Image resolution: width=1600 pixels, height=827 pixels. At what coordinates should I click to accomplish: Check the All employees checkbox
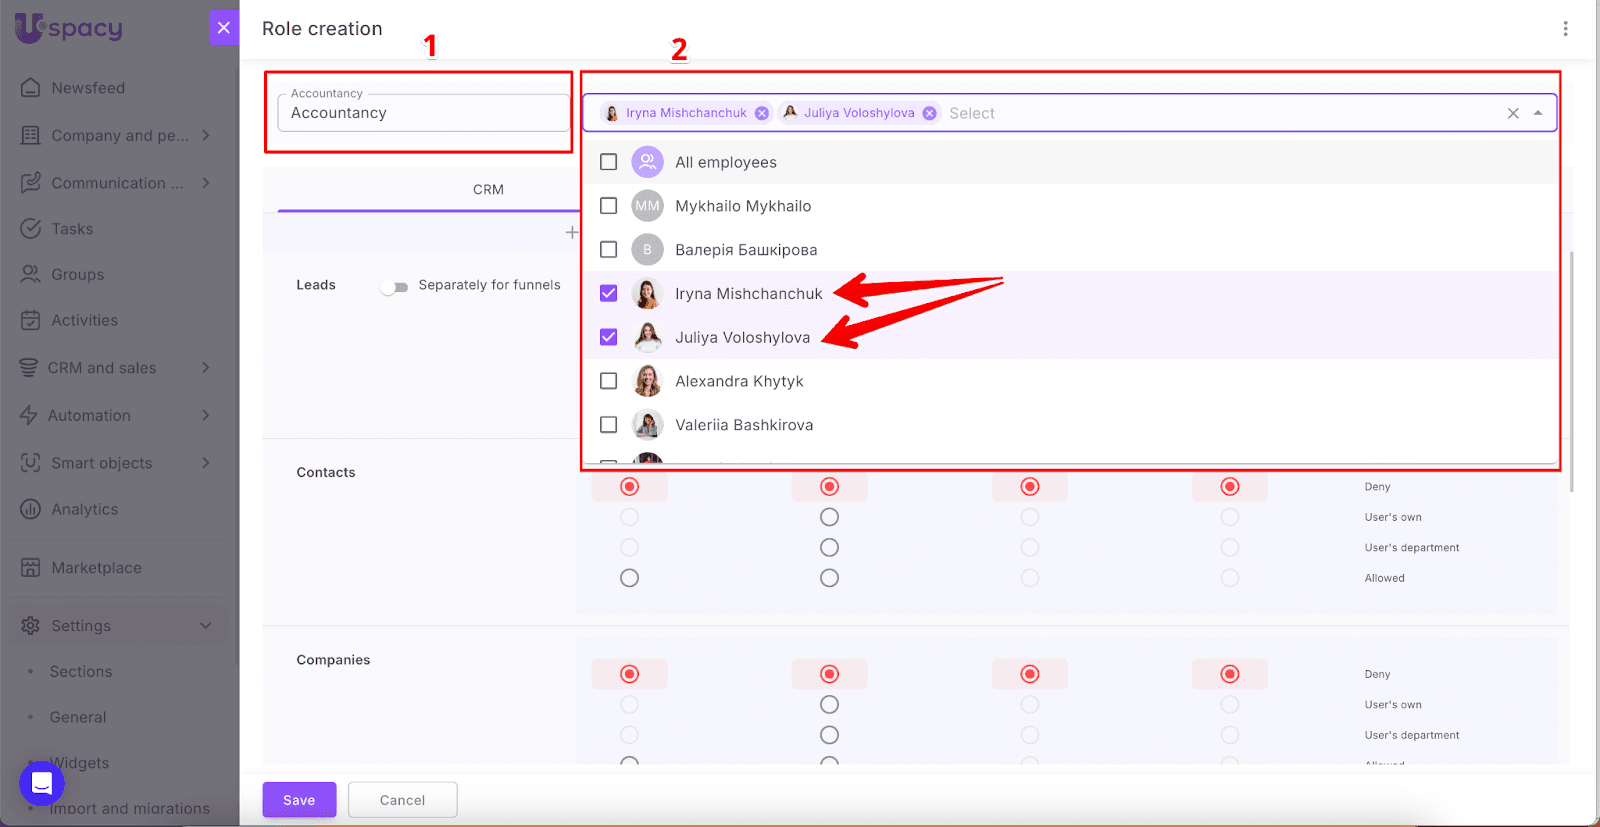[x=608, y=162]
